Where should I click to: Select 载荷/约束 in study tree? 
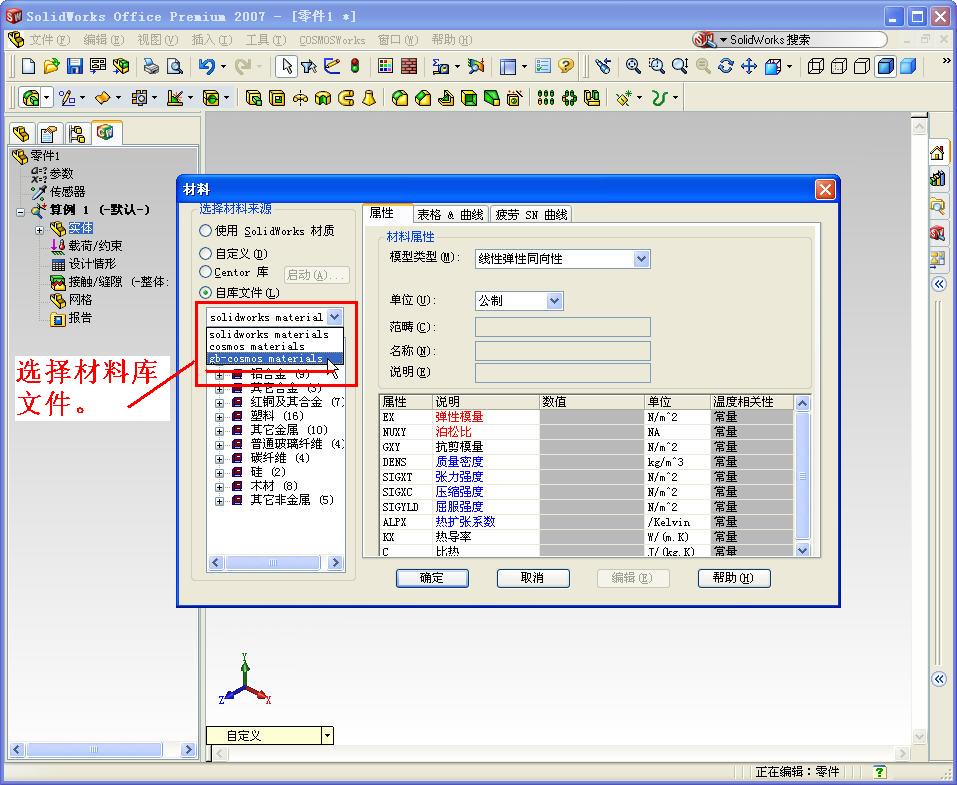[x=95, y=246]
